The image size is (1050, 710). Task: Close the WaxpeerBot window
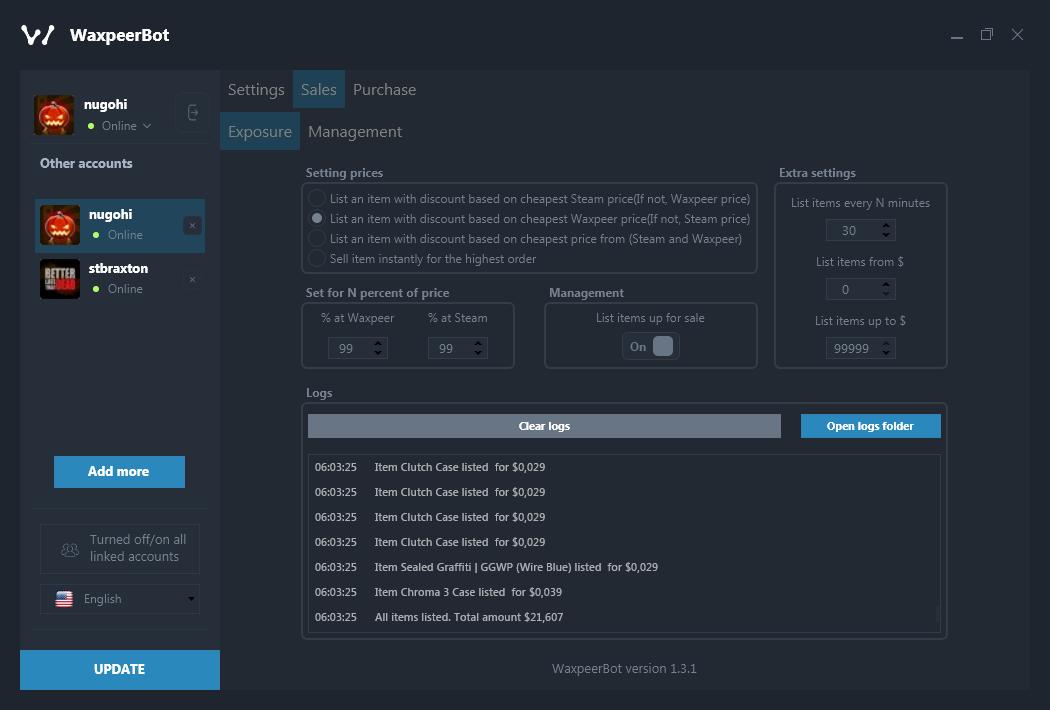1017,34
